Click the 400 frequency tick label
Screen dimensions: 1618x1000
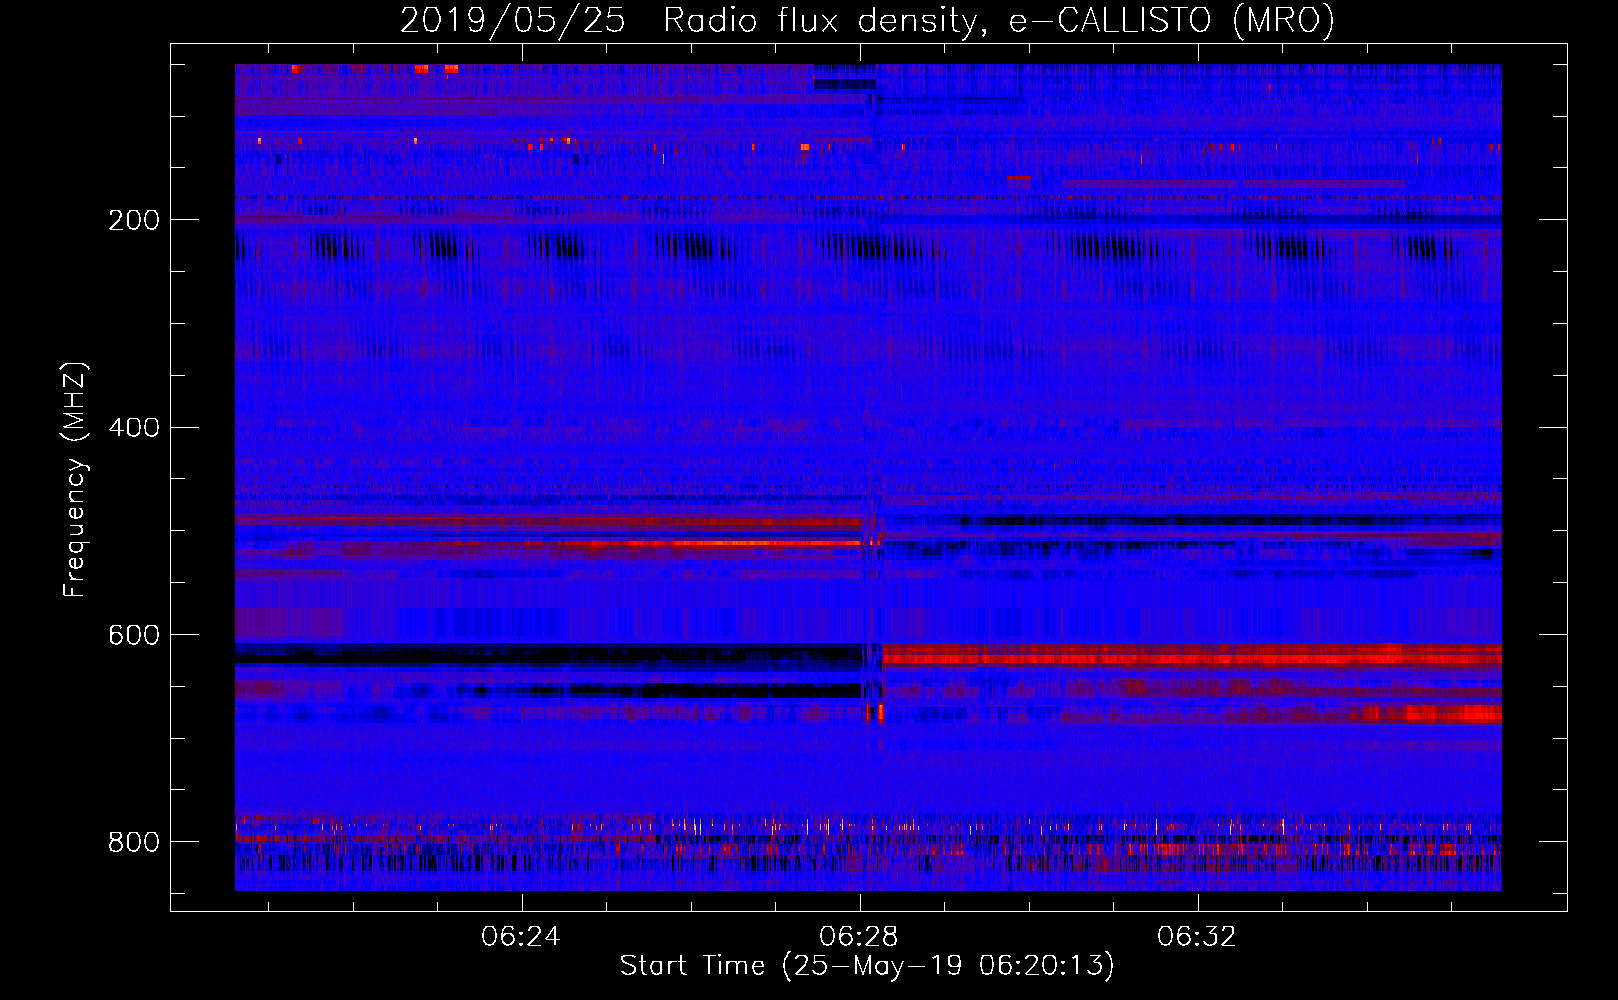(134, 428)
